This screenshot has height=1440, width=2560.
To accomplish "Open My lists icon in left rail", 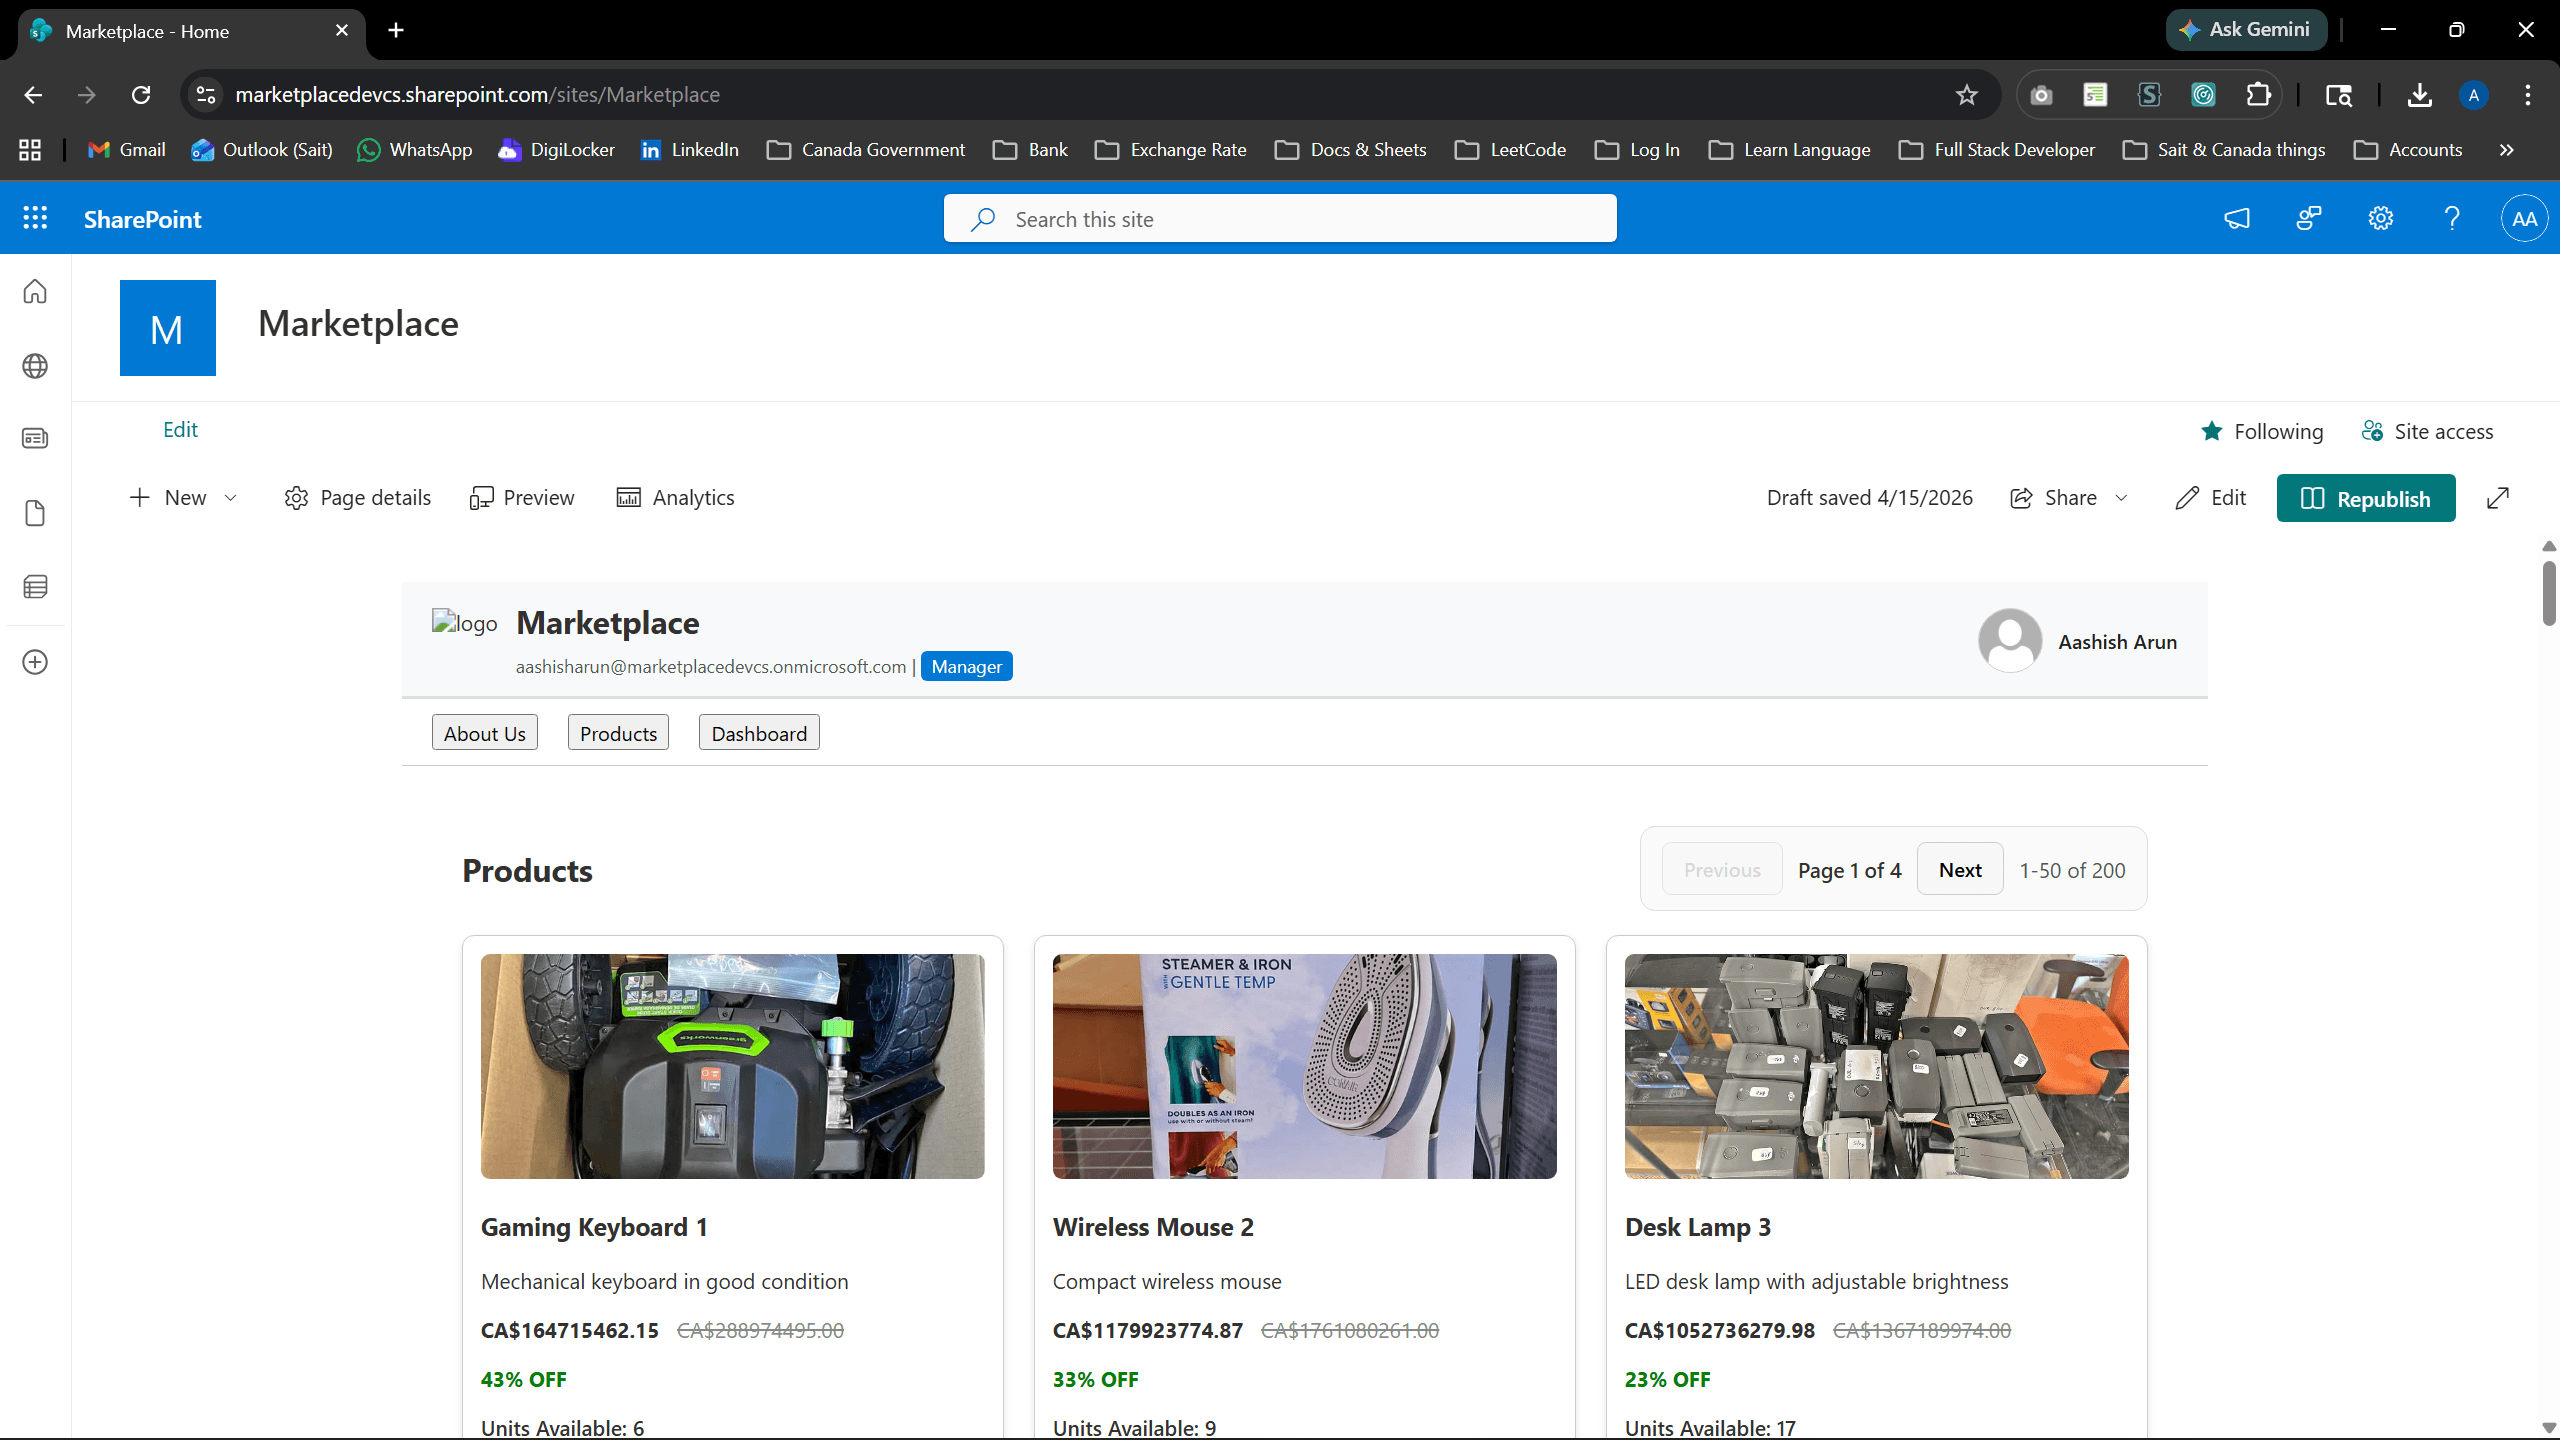I will (35, 586).
